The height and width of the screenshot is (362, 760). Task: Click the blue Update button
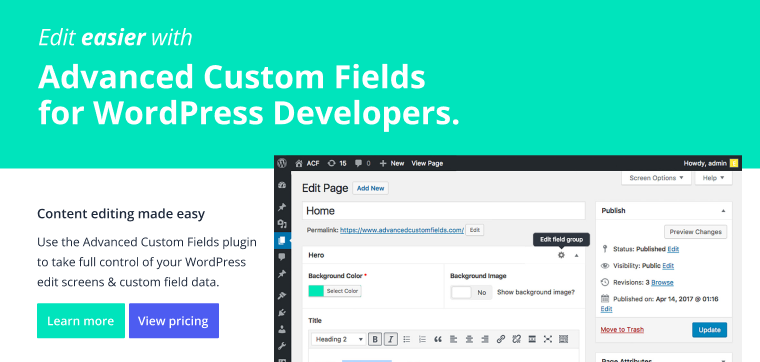tap(710, 330)
